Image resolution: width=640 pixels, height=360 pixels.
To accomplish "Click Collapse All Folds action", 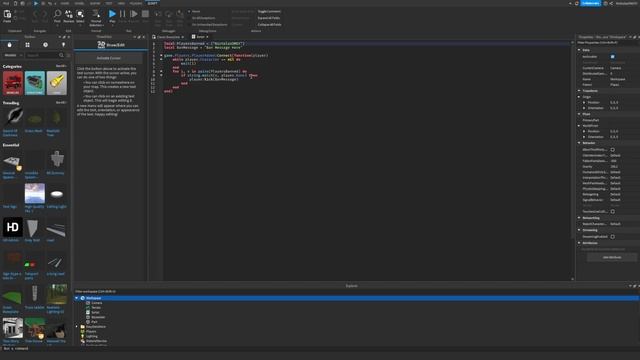I will coord(269,24).
